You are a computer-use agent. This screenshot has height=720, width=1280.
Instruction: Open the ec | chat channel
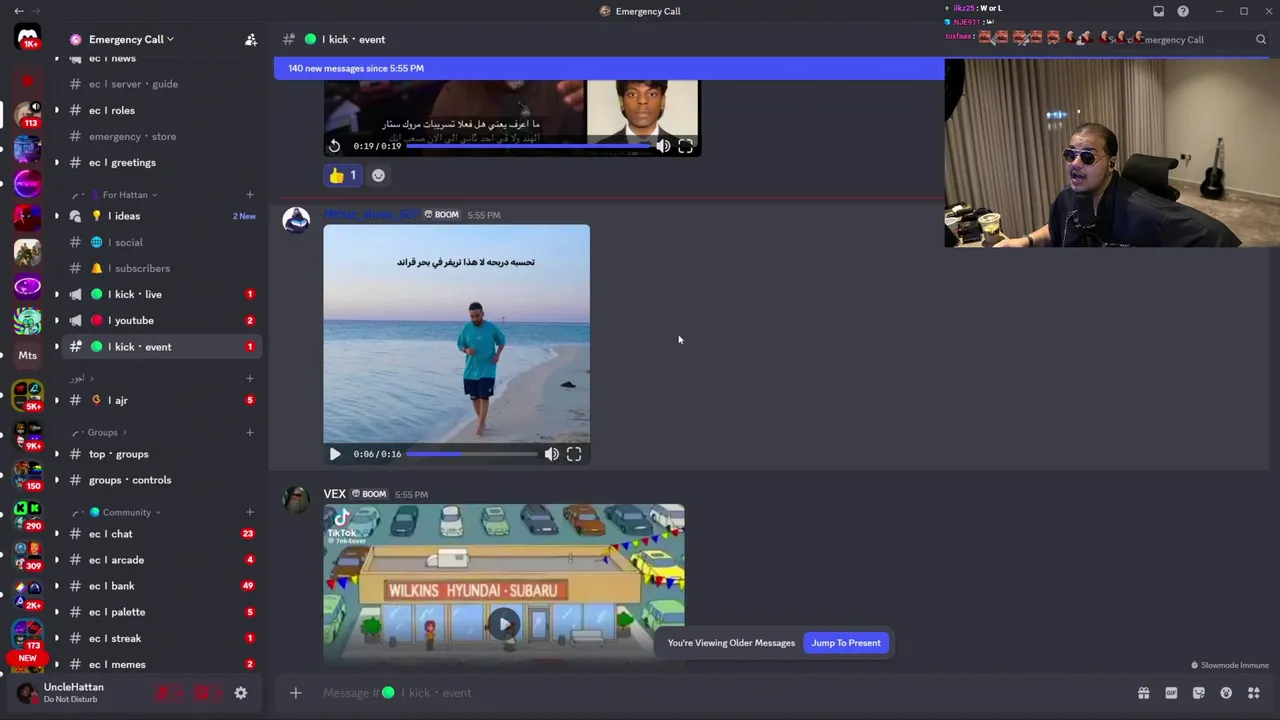160,534
